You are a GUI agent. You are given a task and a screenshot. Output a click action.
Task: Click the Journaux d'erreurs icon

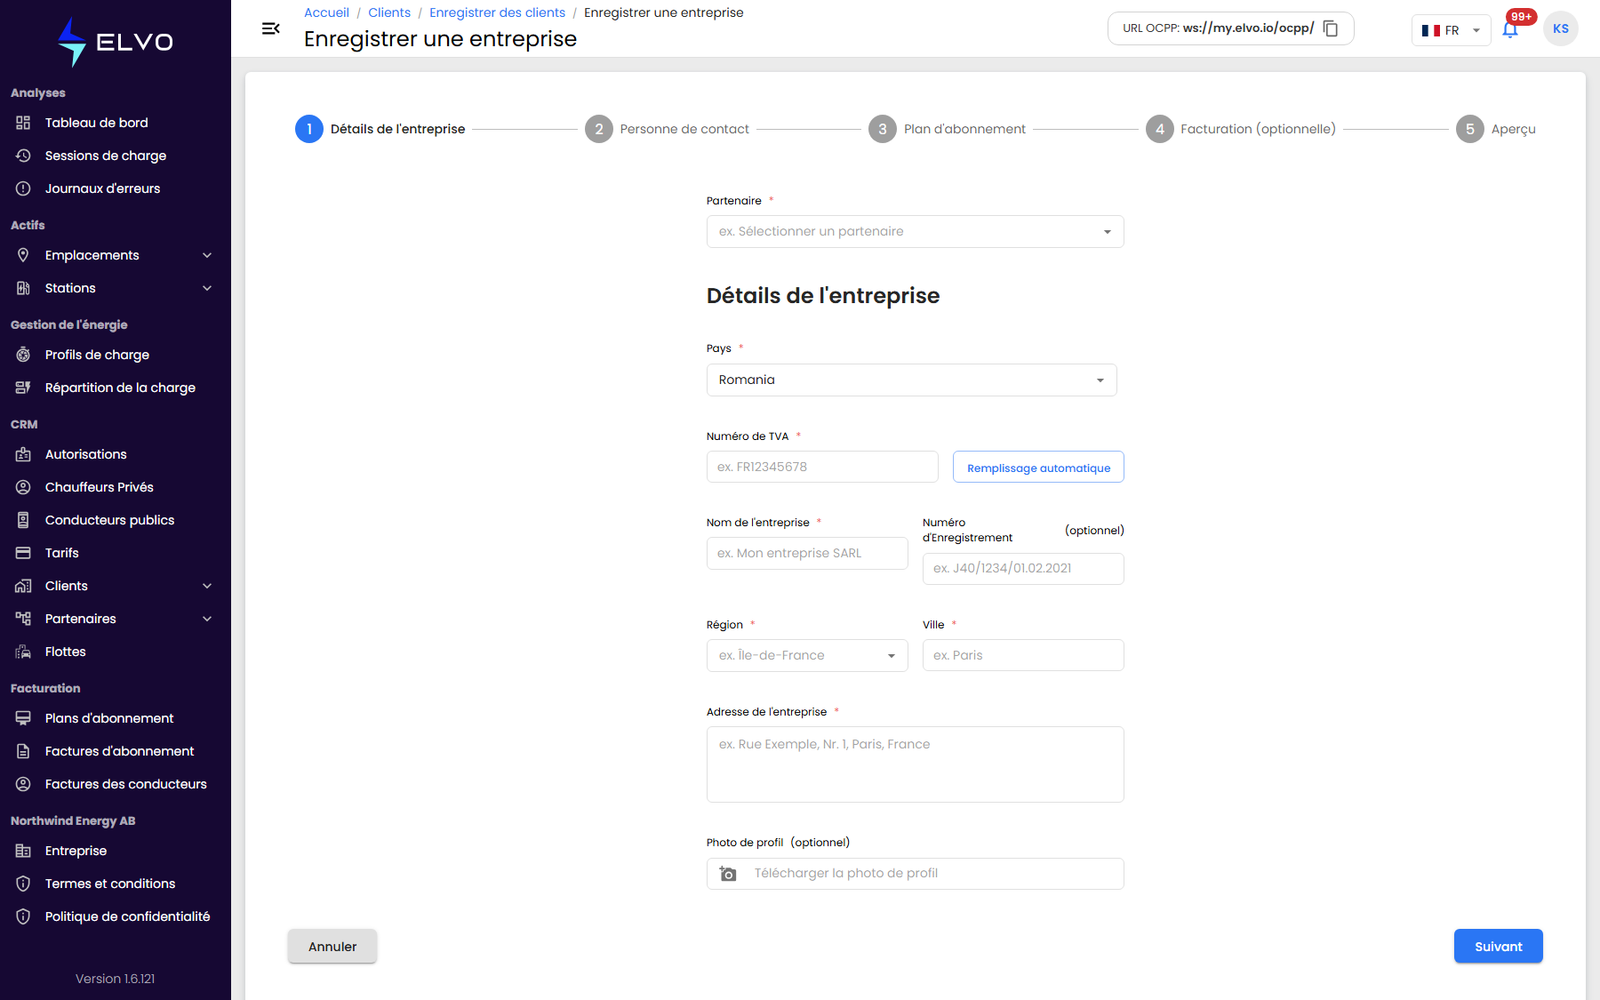pyautogui.click(x=23, y=189)
